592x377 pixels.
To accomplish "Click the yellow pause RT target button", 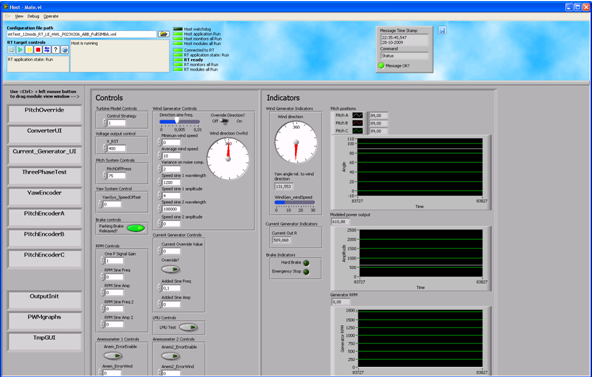I will click(29, 49).
